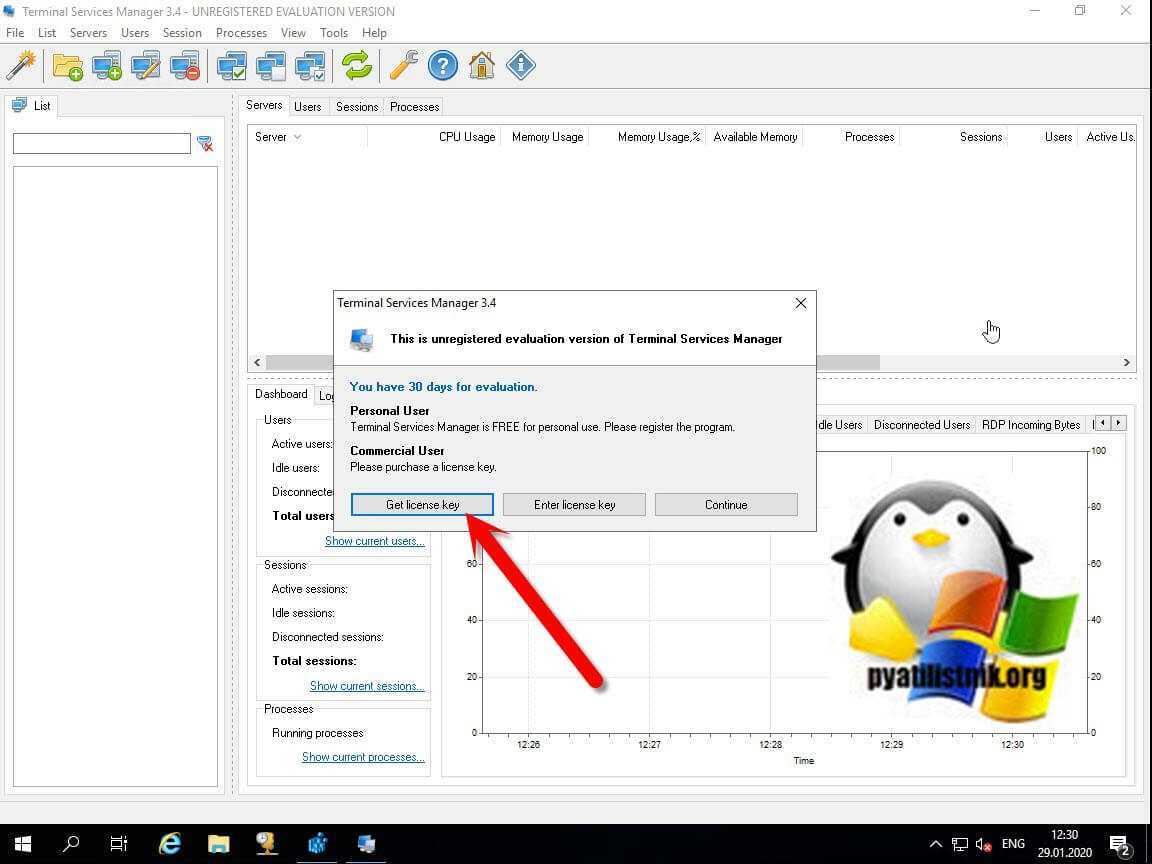Click the edit server pencil icon

point(146,66)
